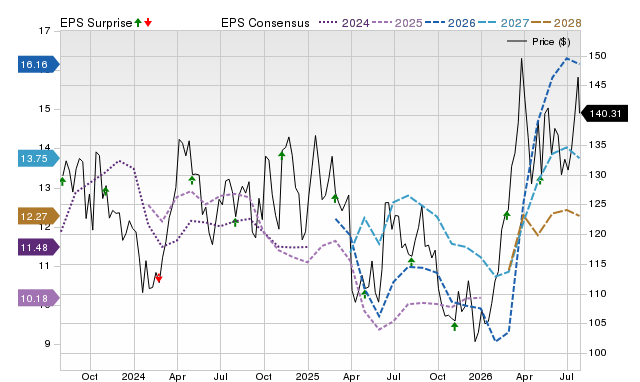Toggle the Price ($) line legend entry
This screenshot has height=382, width=640.
point(539,42)
